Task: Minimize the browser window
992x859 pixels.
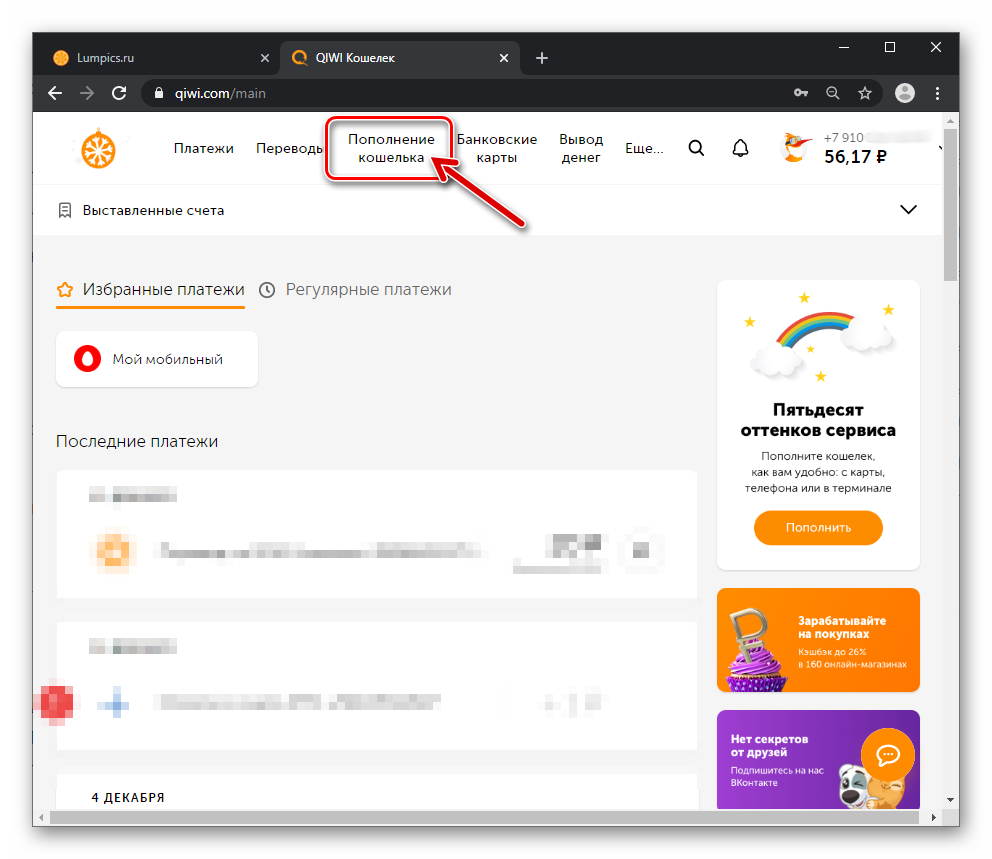Action: [x=843, y=47]
